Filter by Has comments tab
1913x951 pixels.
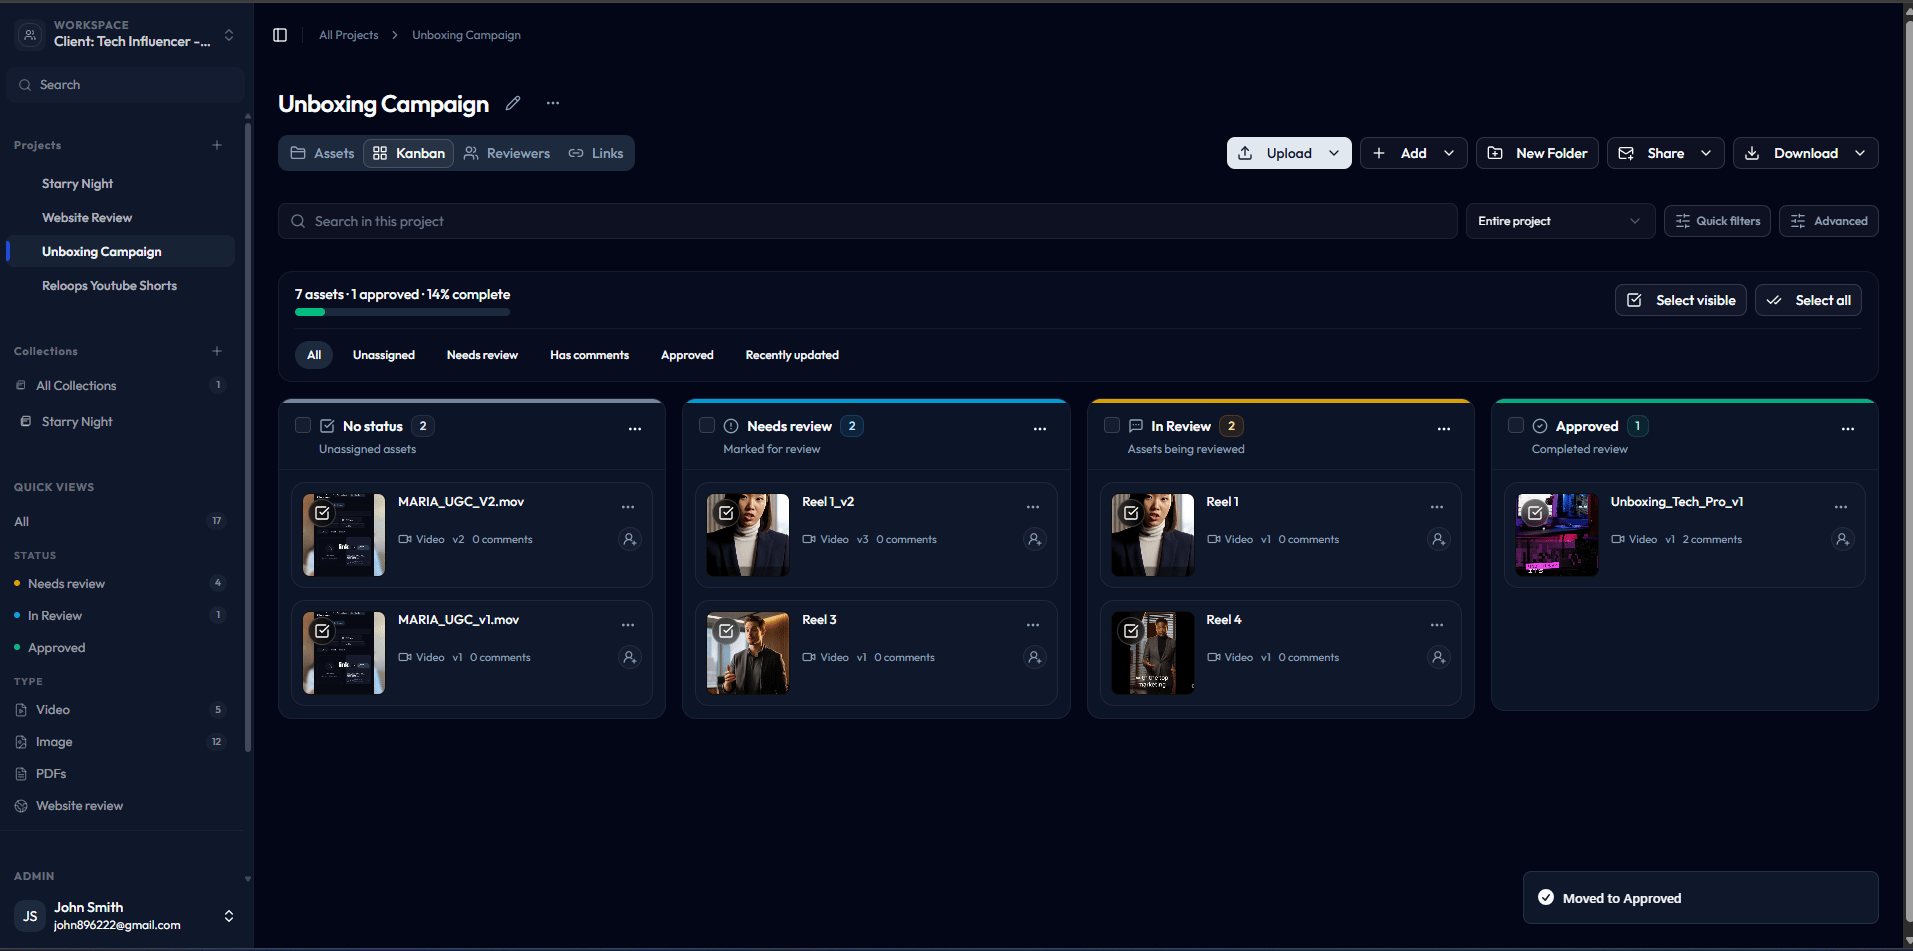click(589, 355)
